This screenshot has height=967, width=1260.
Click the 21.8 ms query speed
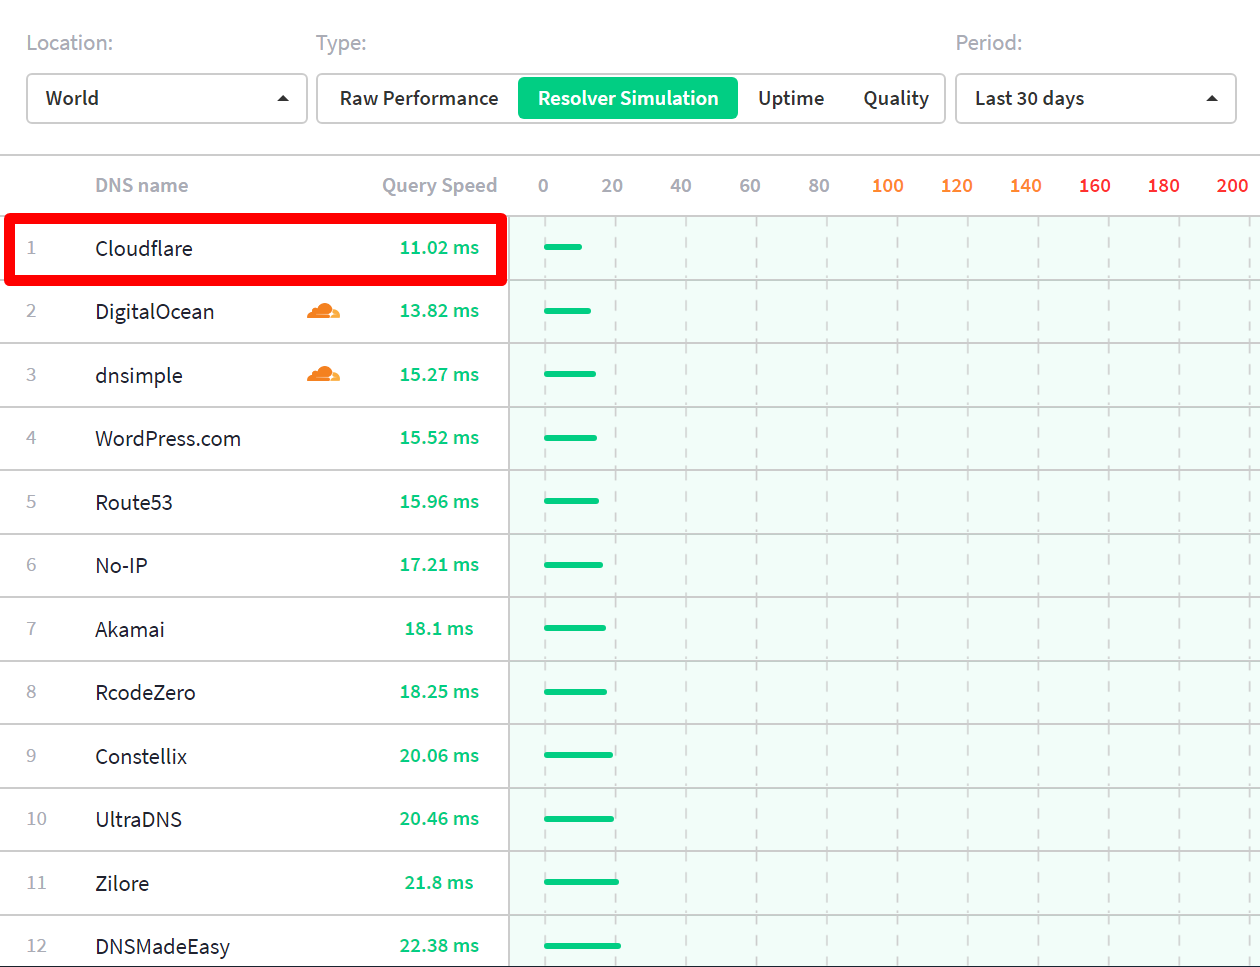tap(439, 882)
